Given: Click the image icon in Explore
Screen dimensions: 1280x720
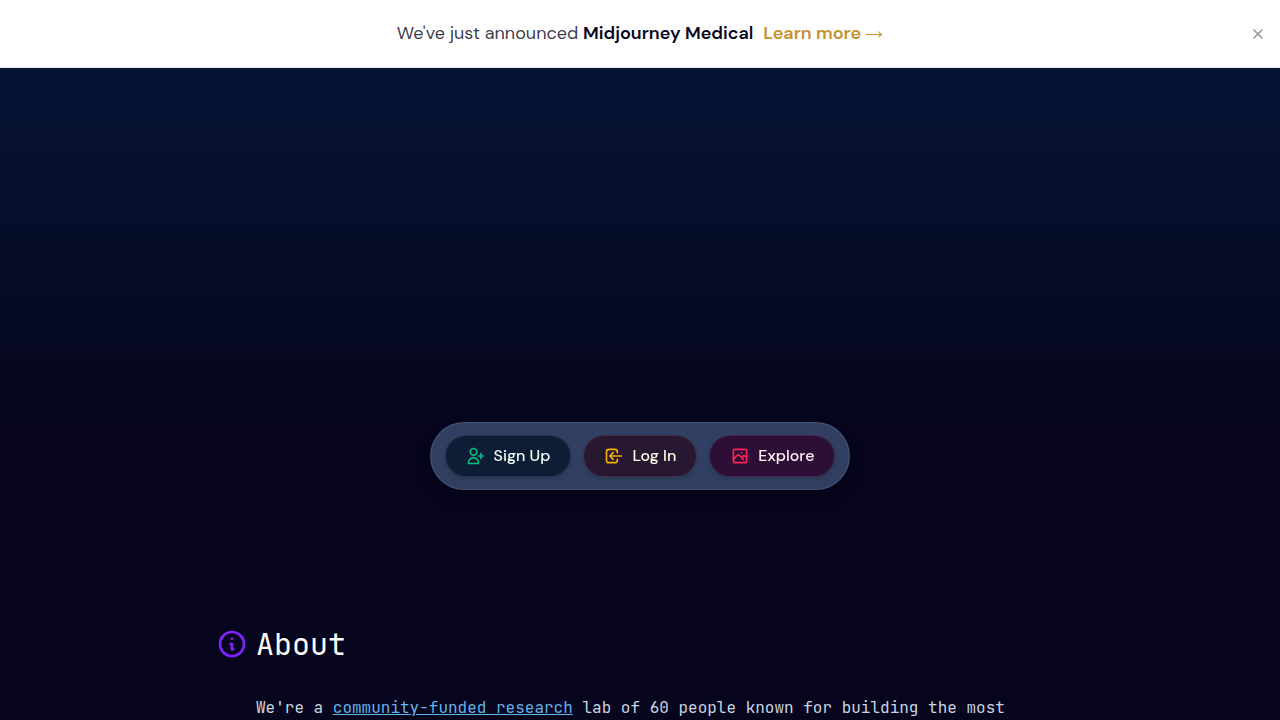Looking at the screenshot, I should click(740, 456).
